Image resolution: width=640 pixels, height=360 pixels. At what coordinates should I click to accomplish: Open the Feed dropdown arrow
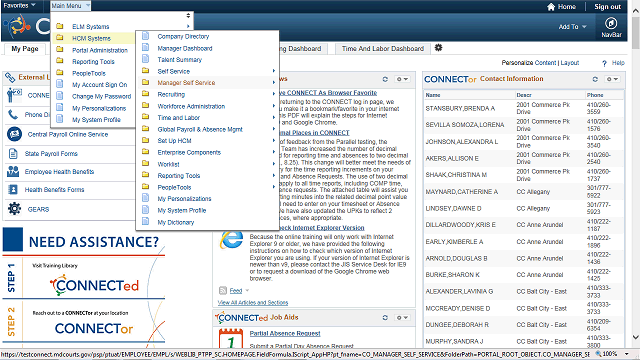[247, 290]
